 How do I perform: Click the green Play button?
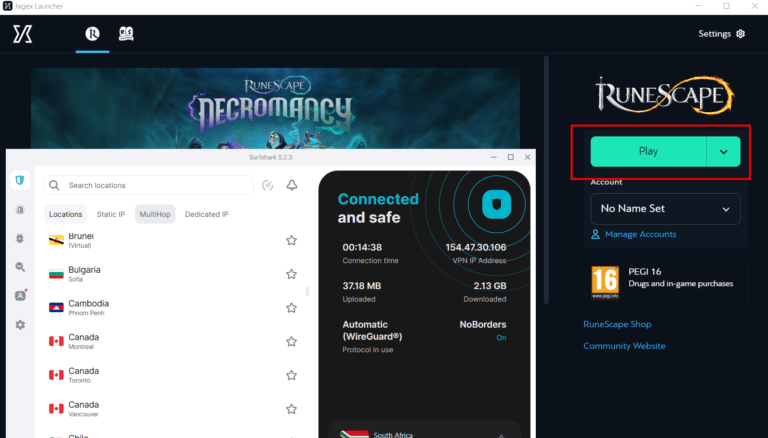(648, 151)
